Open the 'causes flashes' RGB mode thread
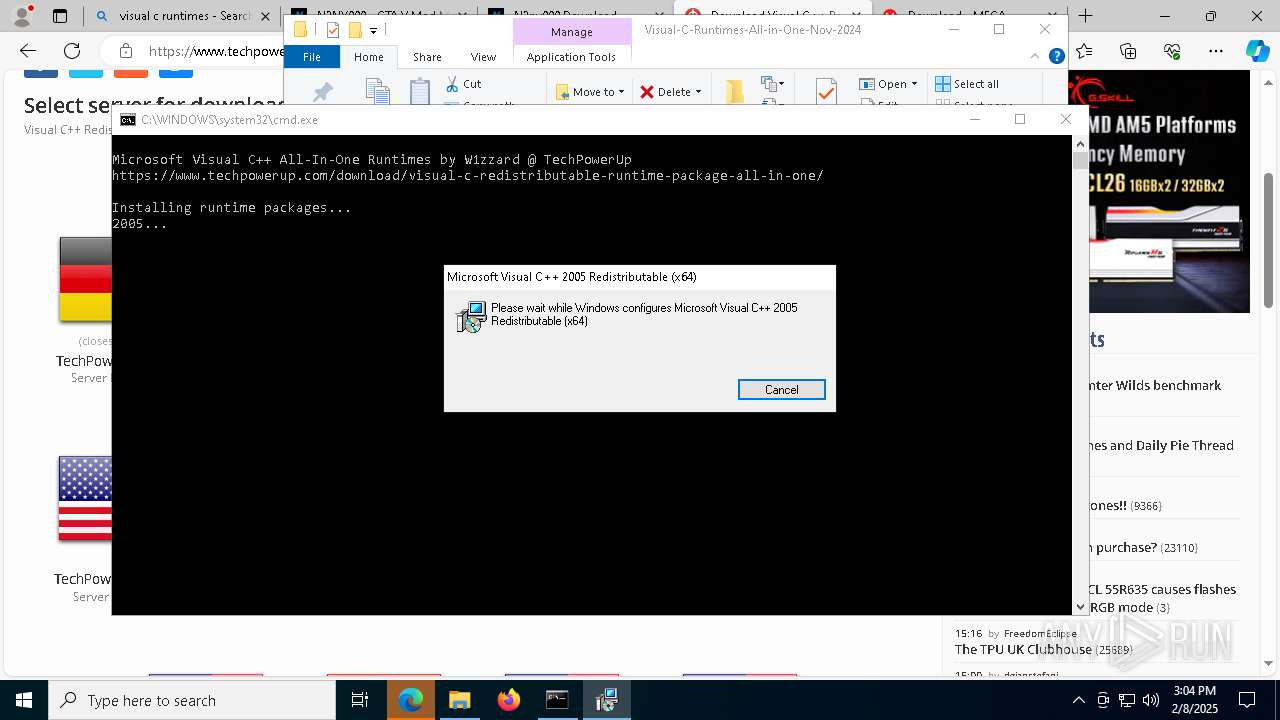Screen dimensions: 1280x720 tap(1162, 598)
